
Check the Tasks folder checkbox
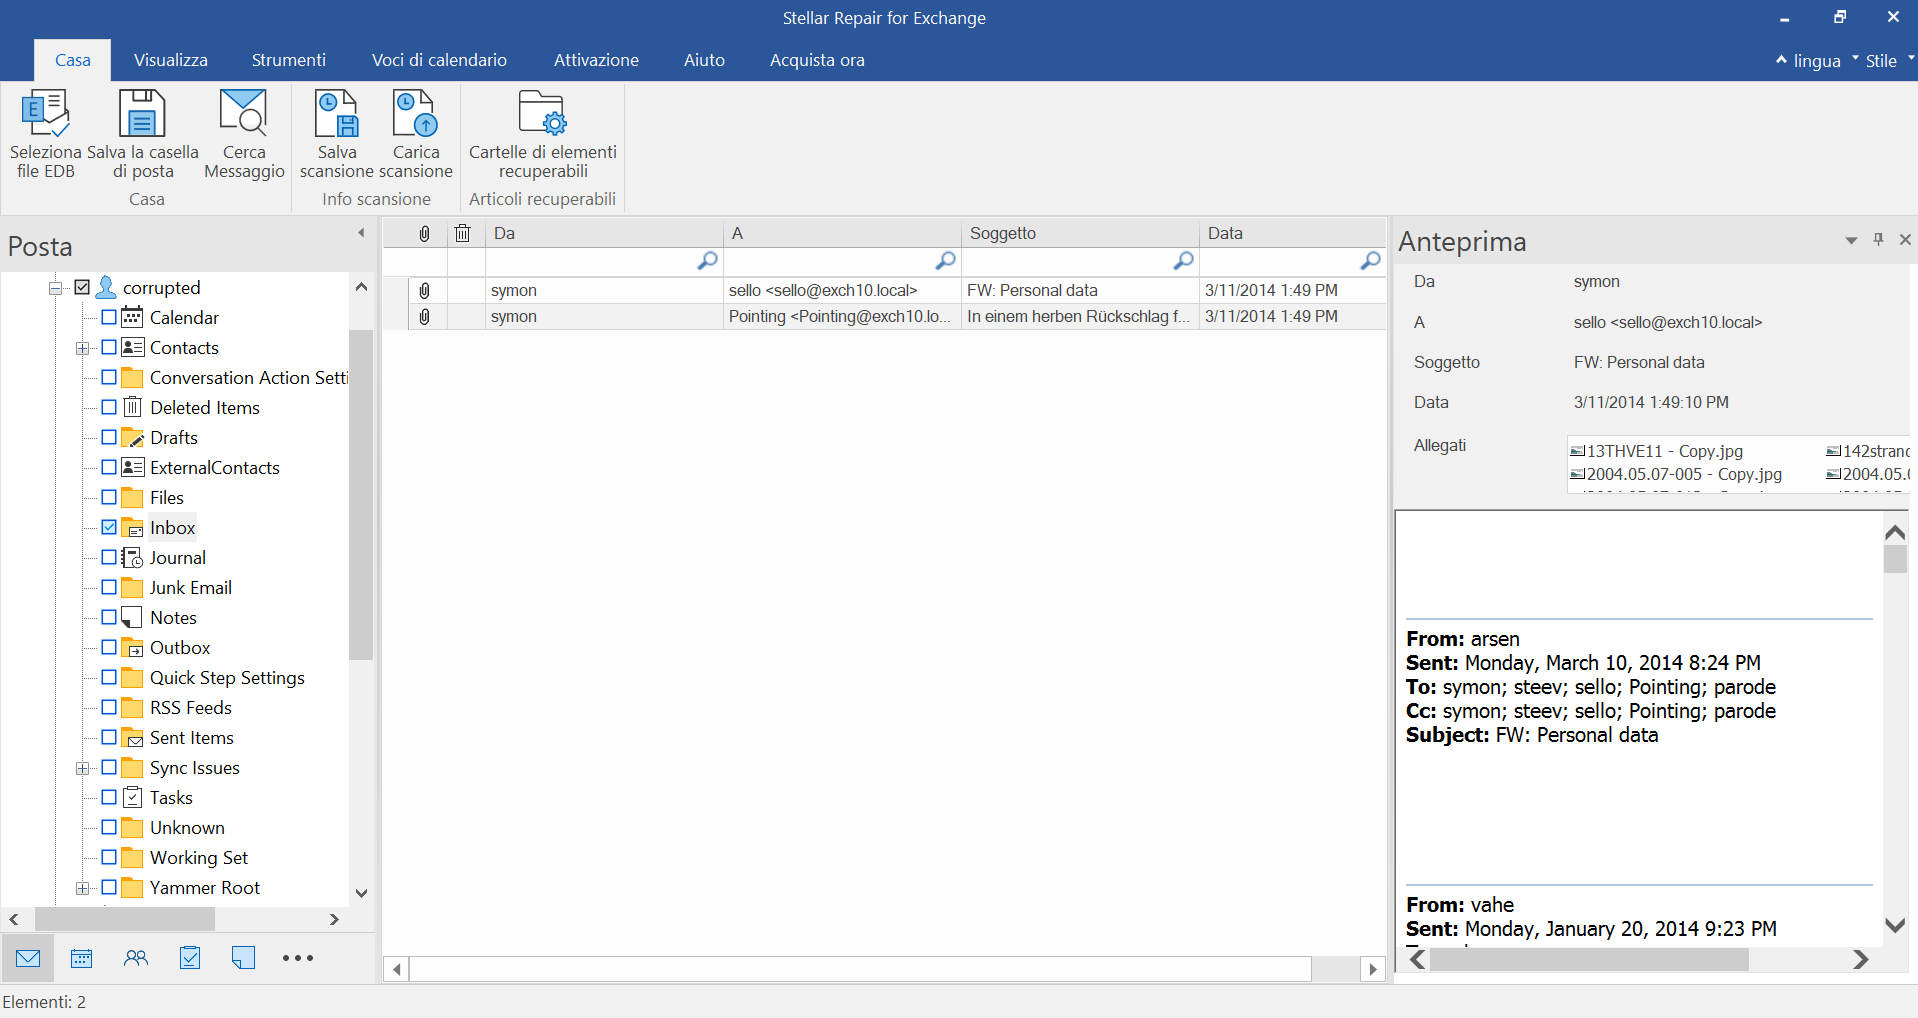coord(109,797)
